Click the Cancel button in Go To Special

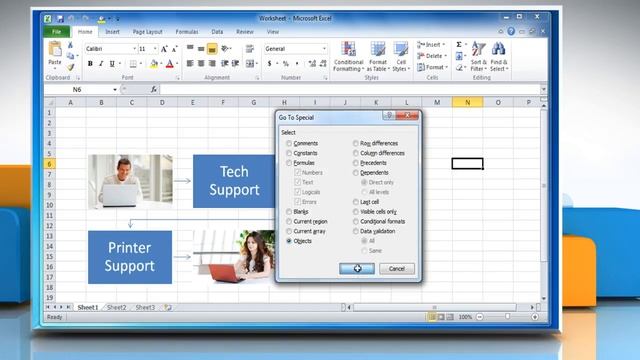397,269
